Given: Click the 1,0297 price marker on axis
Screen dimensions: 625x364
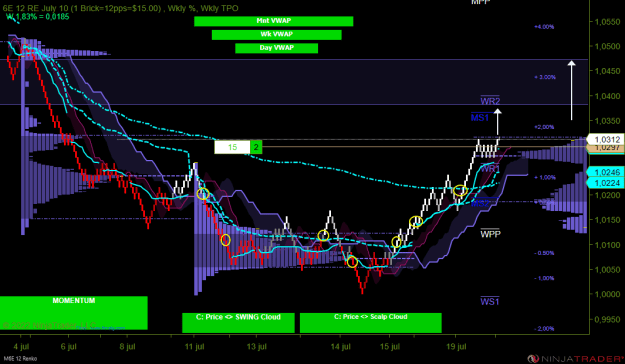Looking at the screenshot, I should [x=606, y=148].
